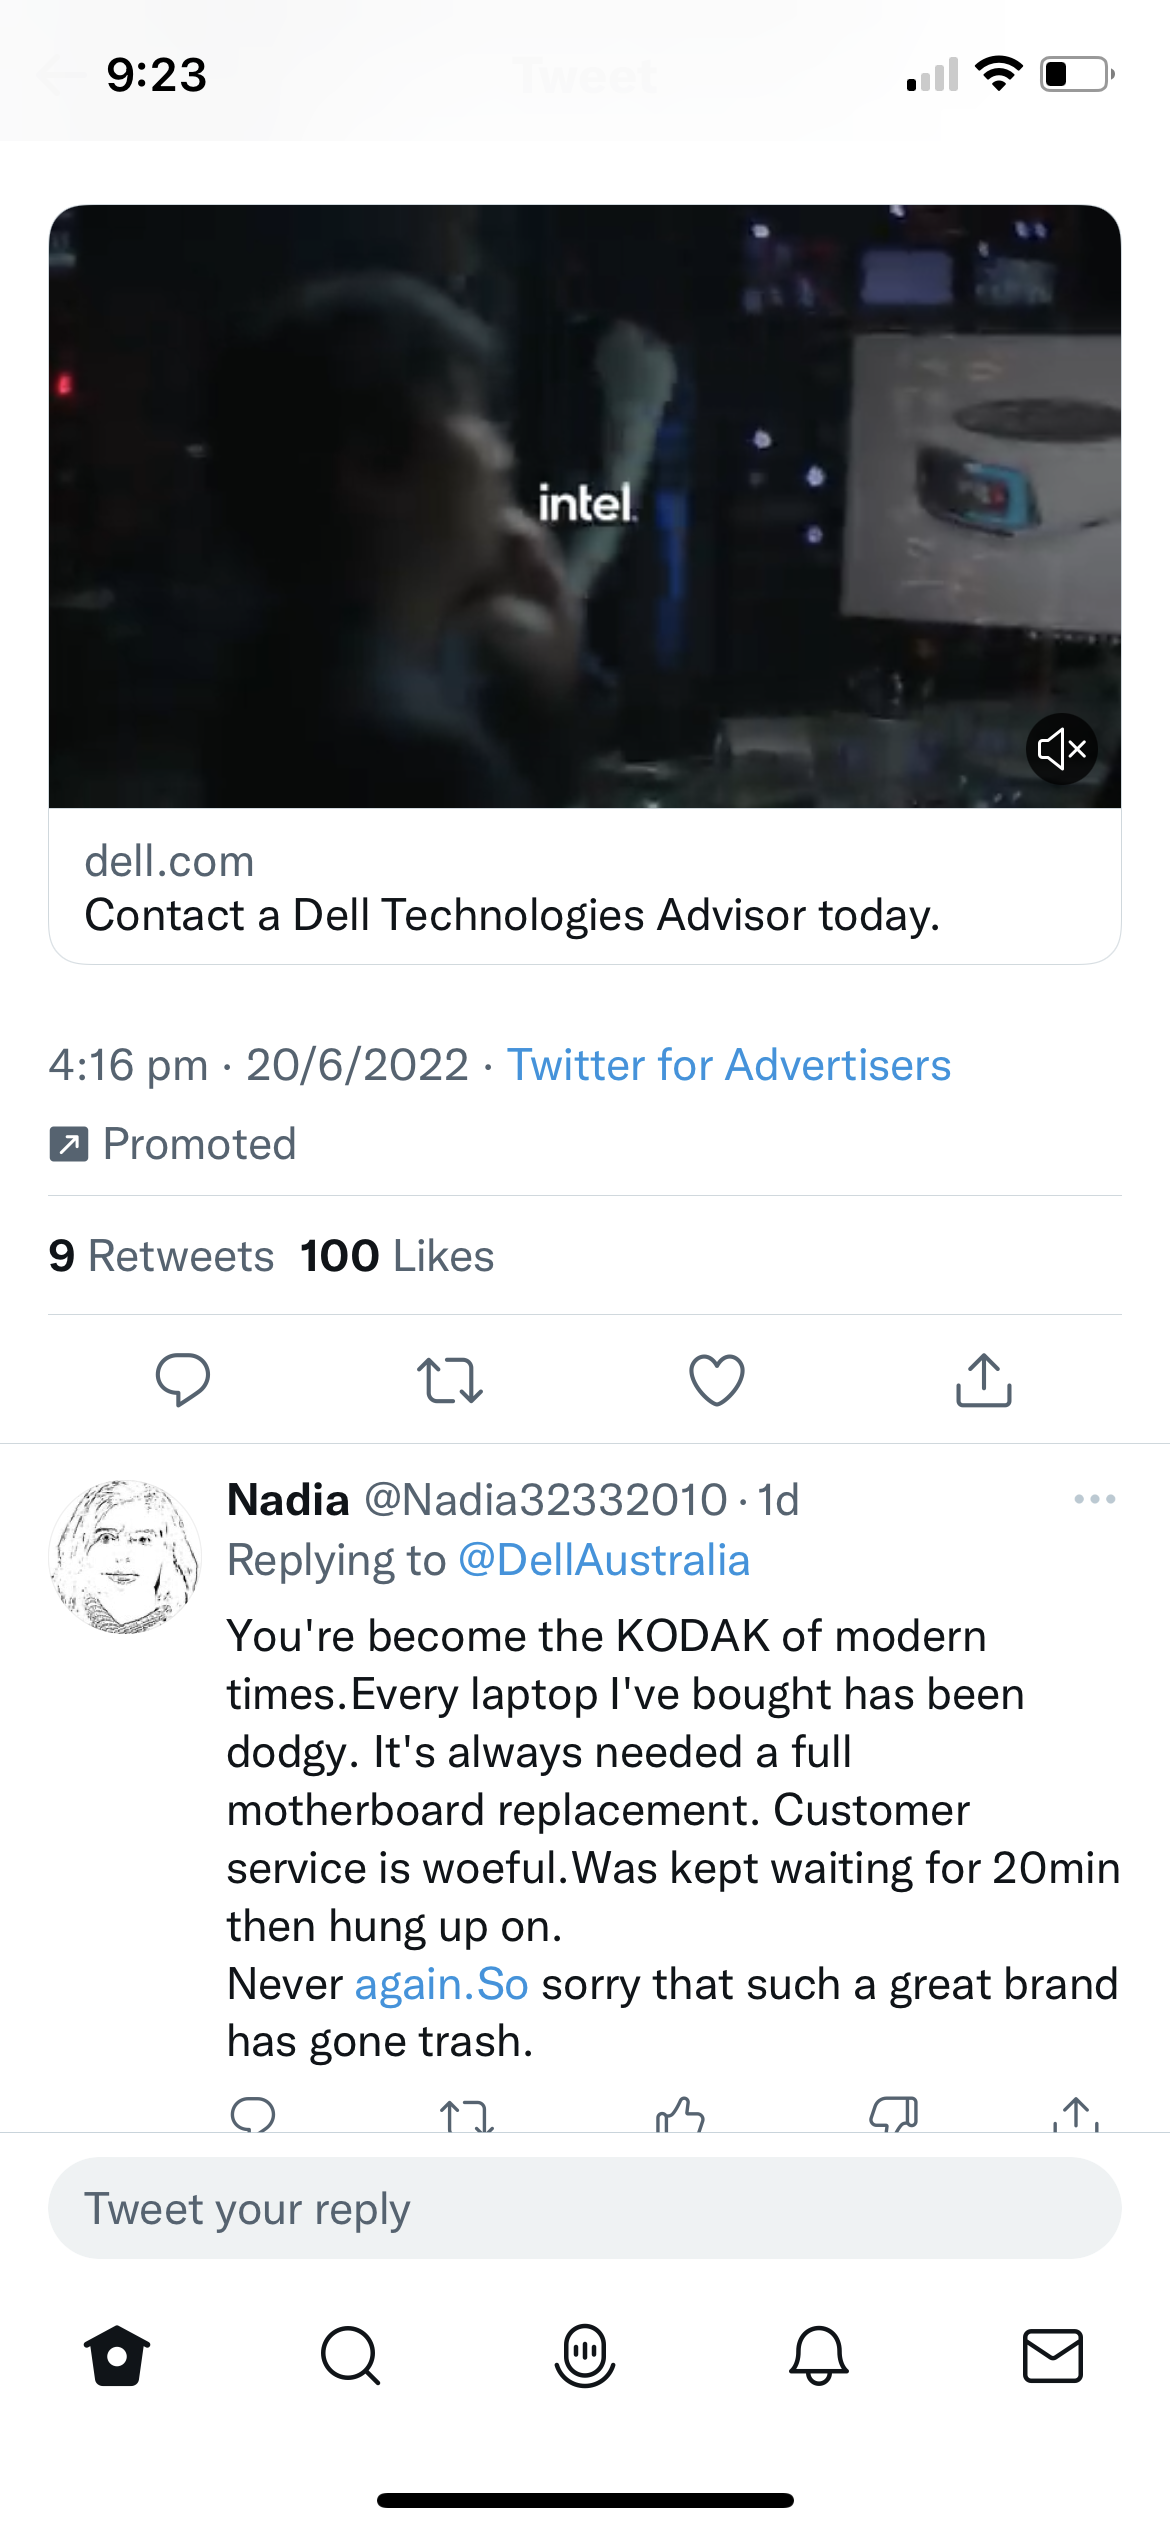Image resolution: width=1170 pixels, height=2532 pixels.
Task: Upvote Nadia's reply with the thumbs-up icon
Action: pyautogui.click(x=680, y=2114)
